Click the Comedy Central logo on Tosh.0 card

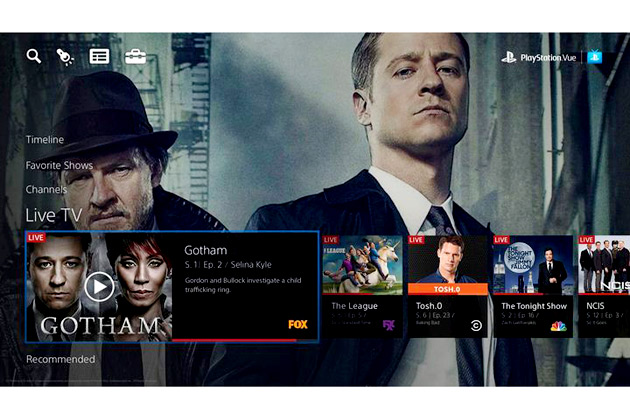476,325
